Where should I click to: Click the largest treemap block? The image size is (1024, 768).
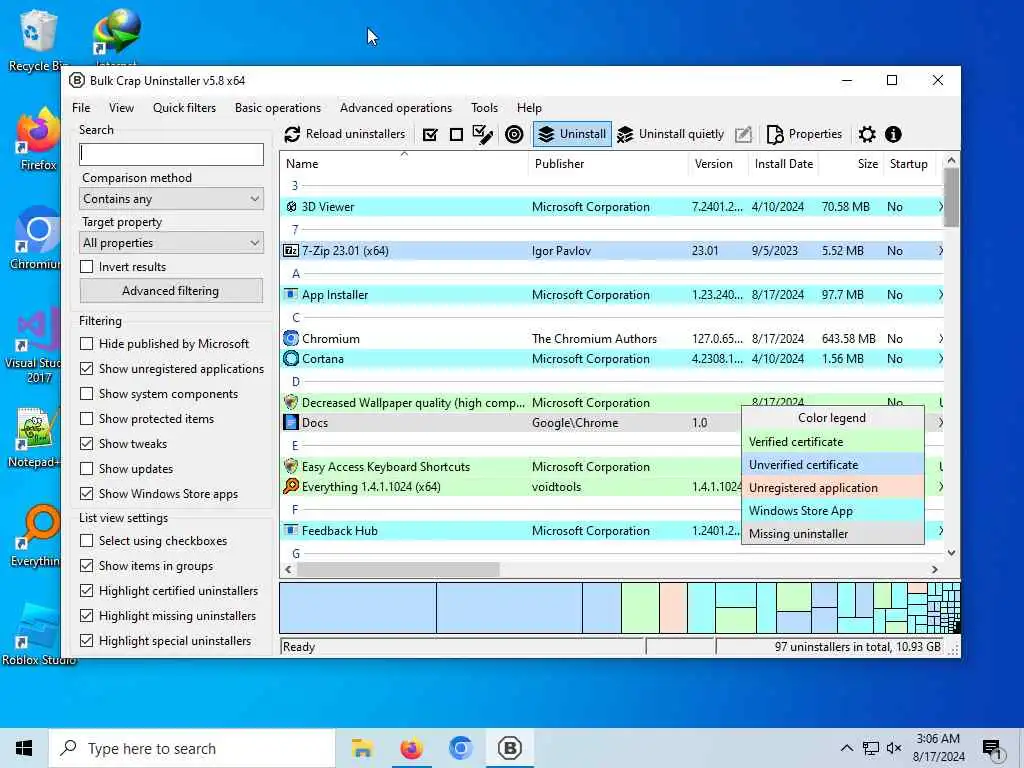(358, 608)
